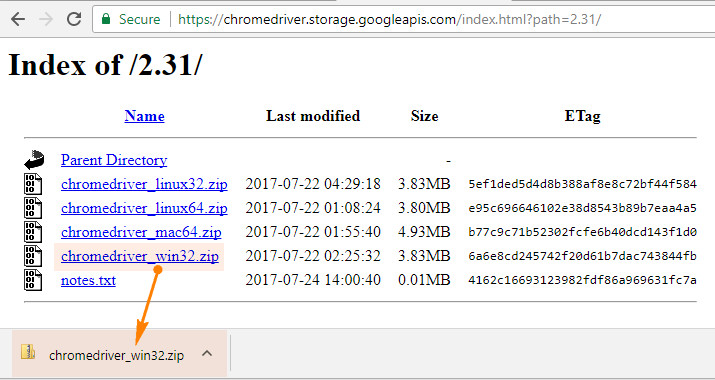The height and width of the screenshot is (380, 715).
Task: Reload the page with the refresh icon
Action: [74, 19]
